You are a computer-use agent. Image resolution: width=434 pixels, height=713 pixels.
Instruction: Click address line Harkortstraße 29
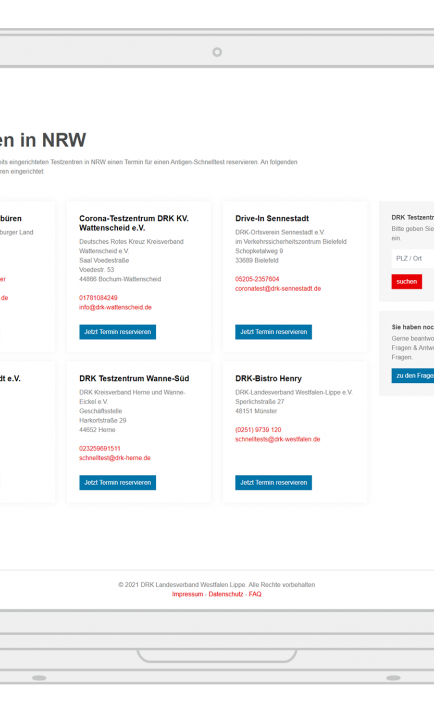(103, 421)
